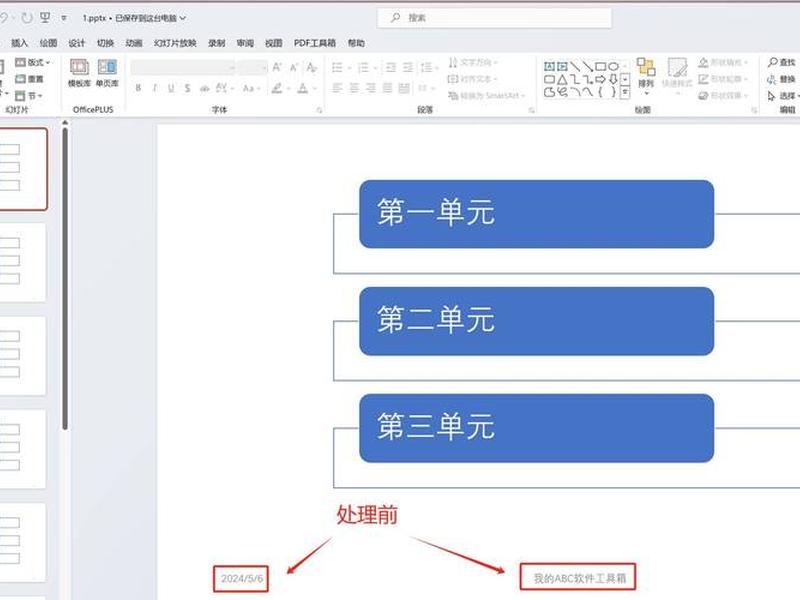The image size is (800, 600).
Task: Open the PDF工具箱 tab
Action: click(x=315, y=43)
